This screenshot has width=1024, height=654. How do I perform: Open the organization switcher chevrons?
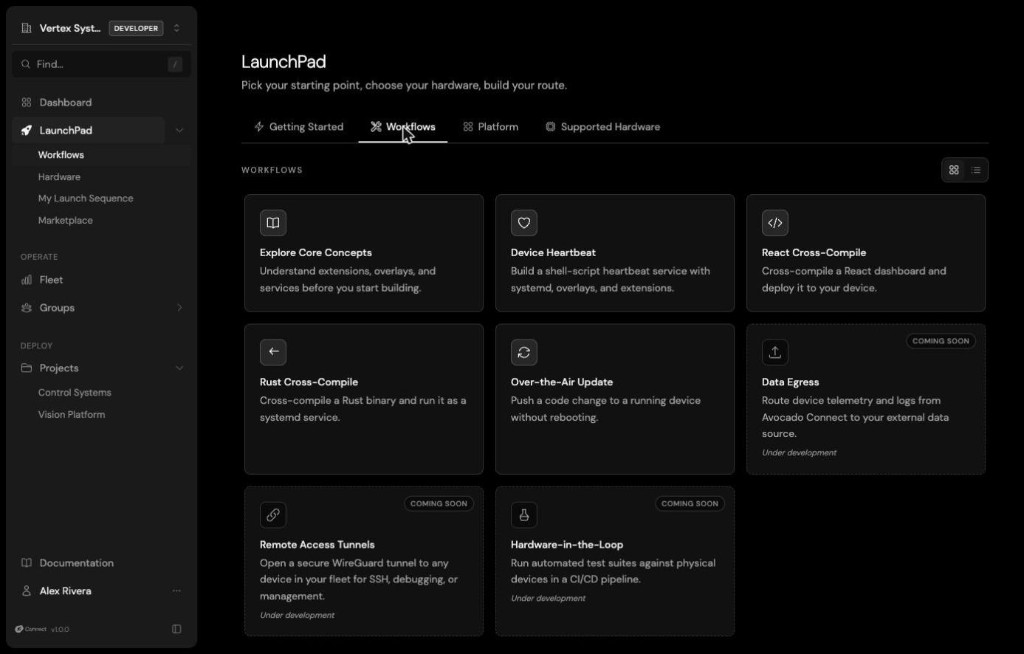[x=176, y=28]
